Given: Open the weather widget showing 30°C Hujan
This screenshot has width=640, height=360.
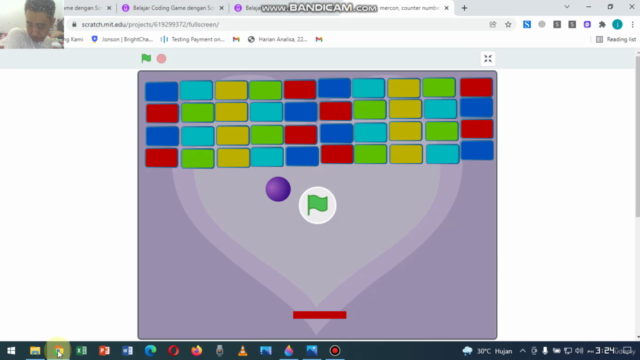Looking at the screenshot, I should point(487,351).
